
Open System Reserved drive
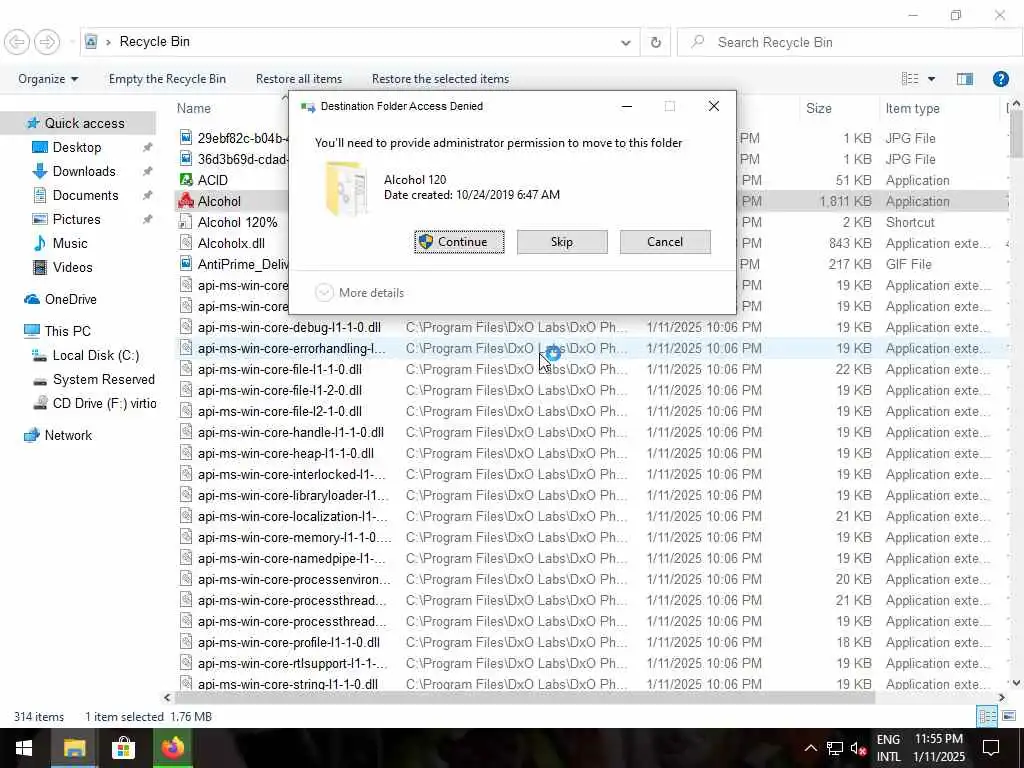point(103,379)
